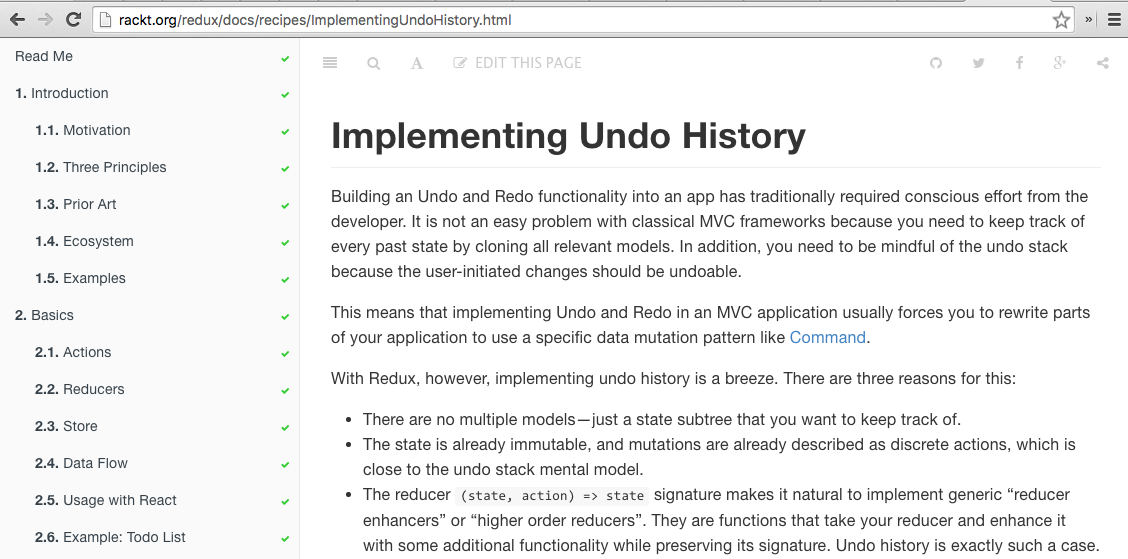Viewport: 1128px width, 559px height.
Task: Click checkmark beside 2.4. Data Flow
Action: [x=286, y=465]
